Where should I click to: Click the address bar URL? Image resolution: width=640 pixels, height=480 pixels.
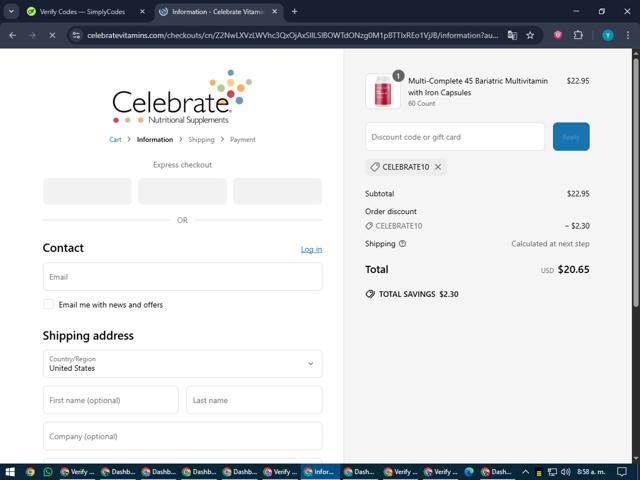coord(292,36)
